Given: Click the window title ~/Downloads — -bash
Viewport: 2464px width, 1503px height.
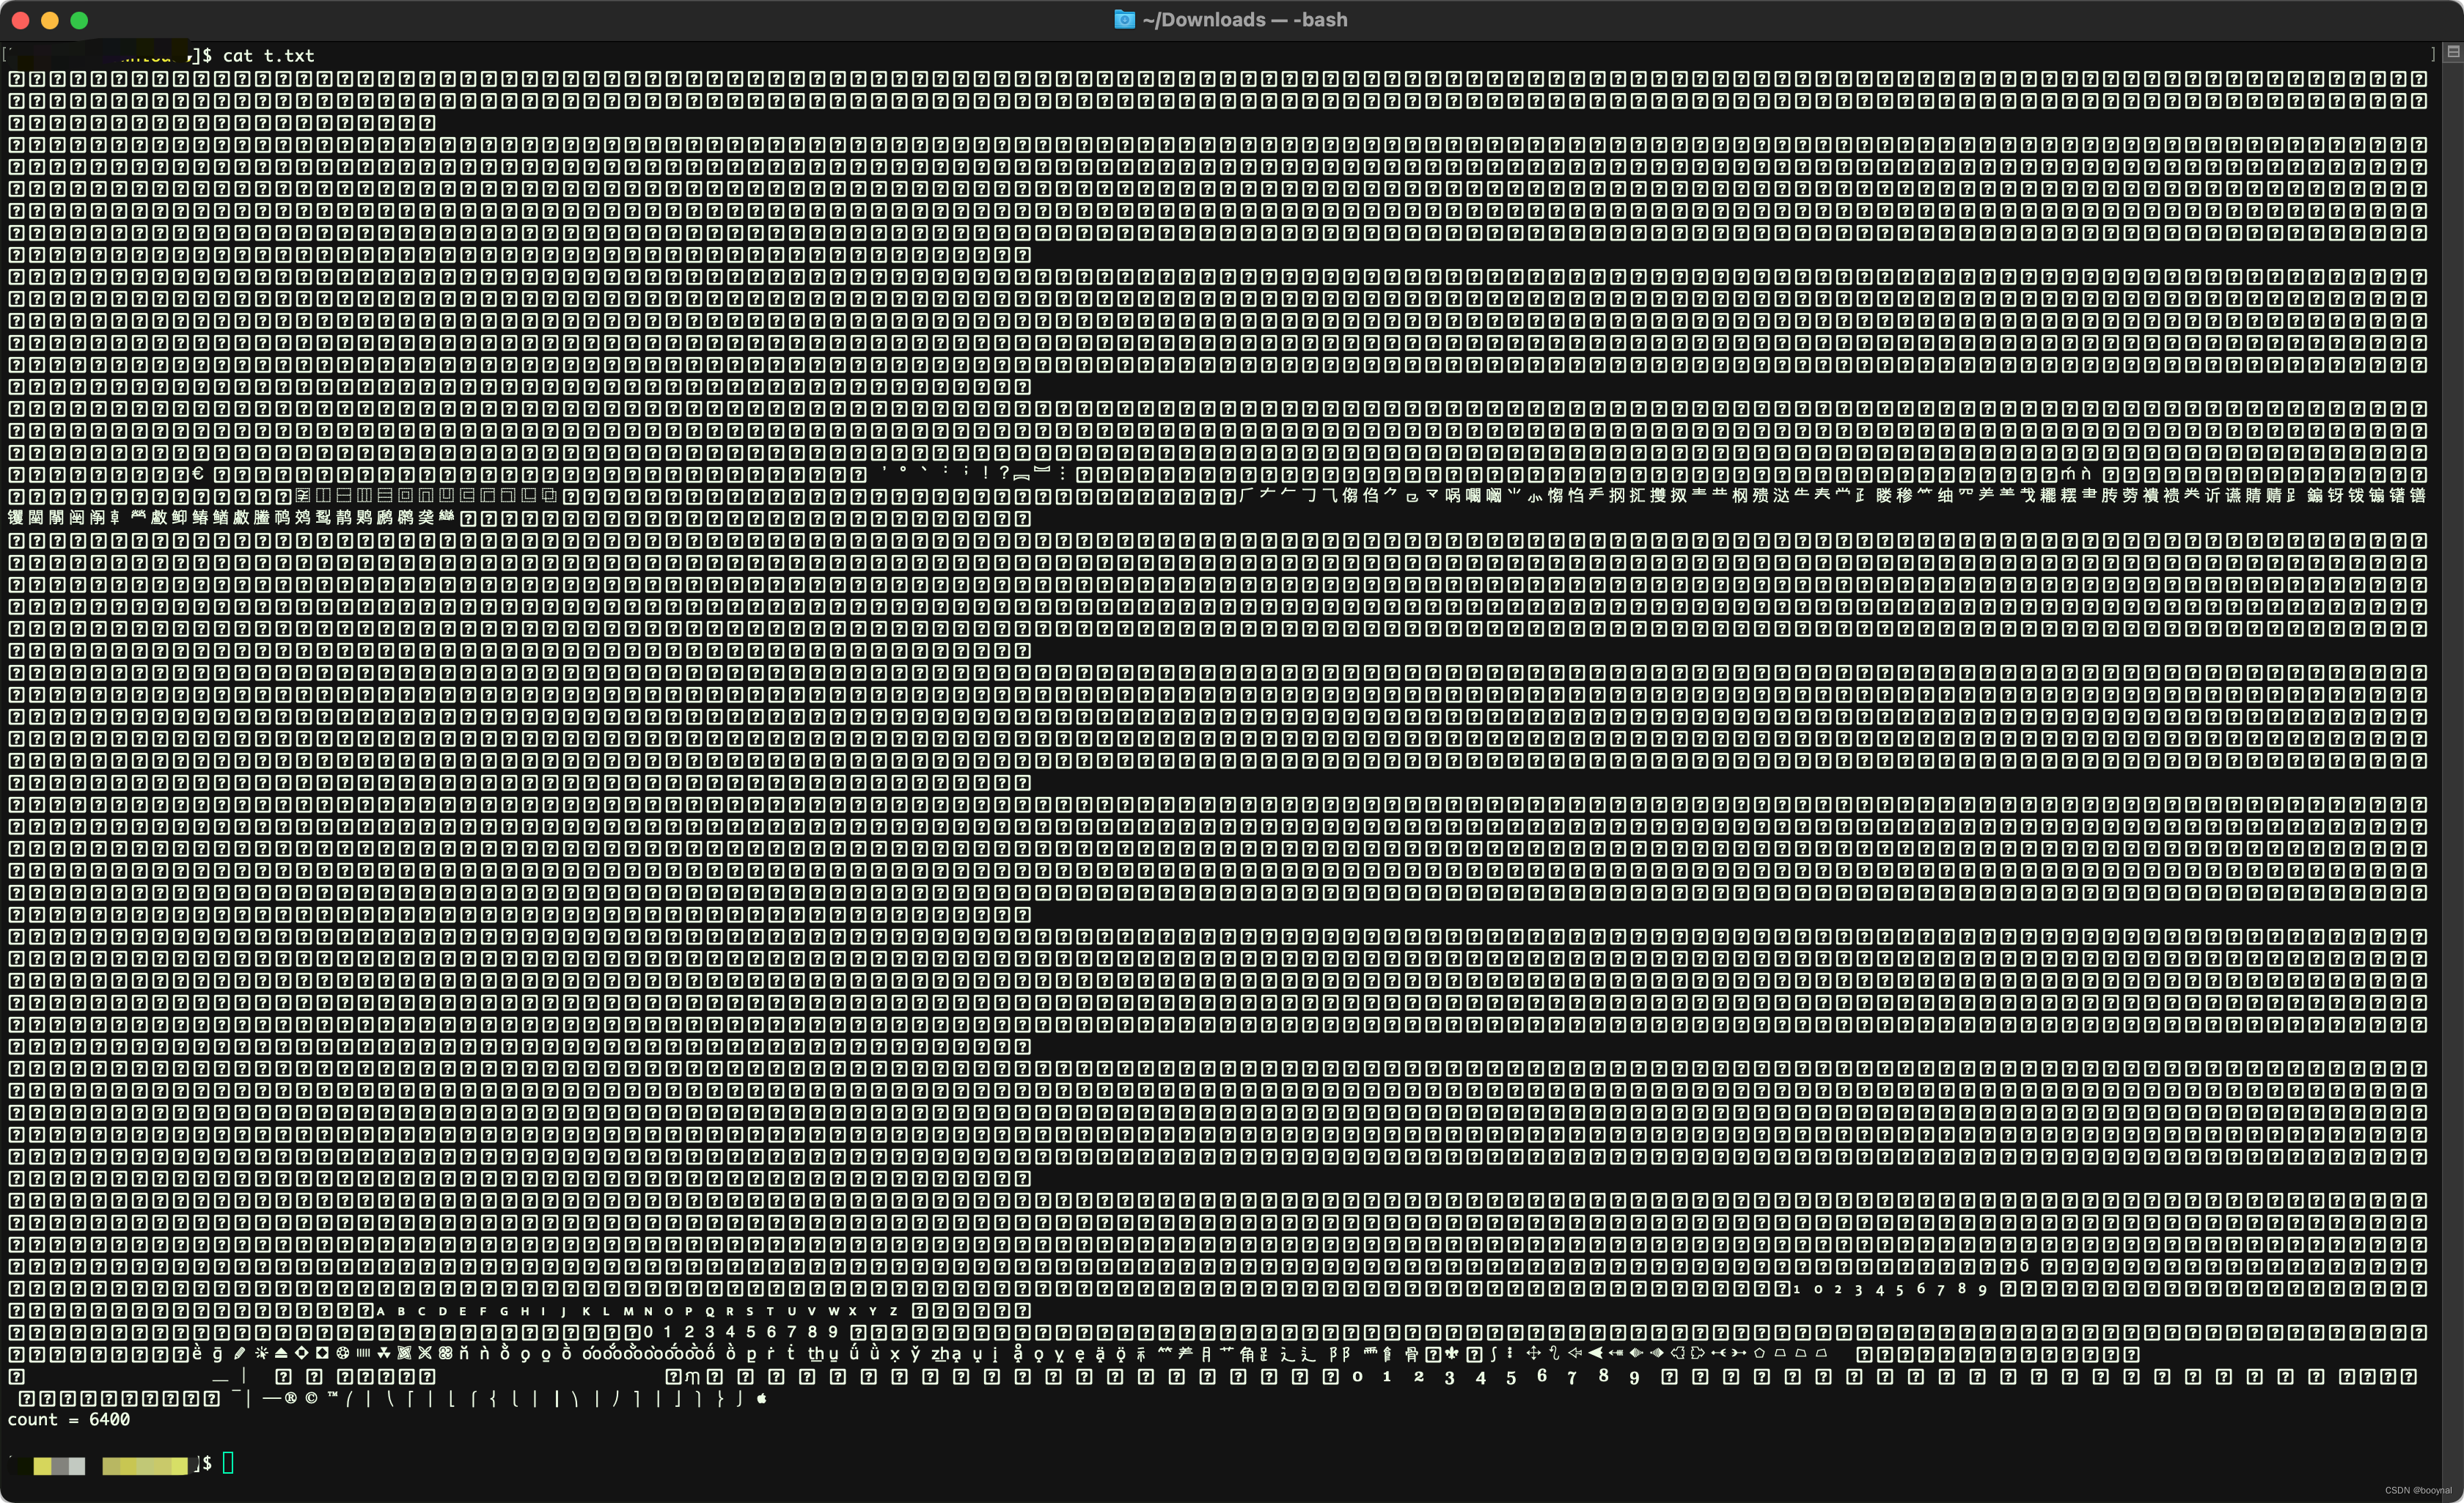Looking at the screenshot, I should point(1244,20).
